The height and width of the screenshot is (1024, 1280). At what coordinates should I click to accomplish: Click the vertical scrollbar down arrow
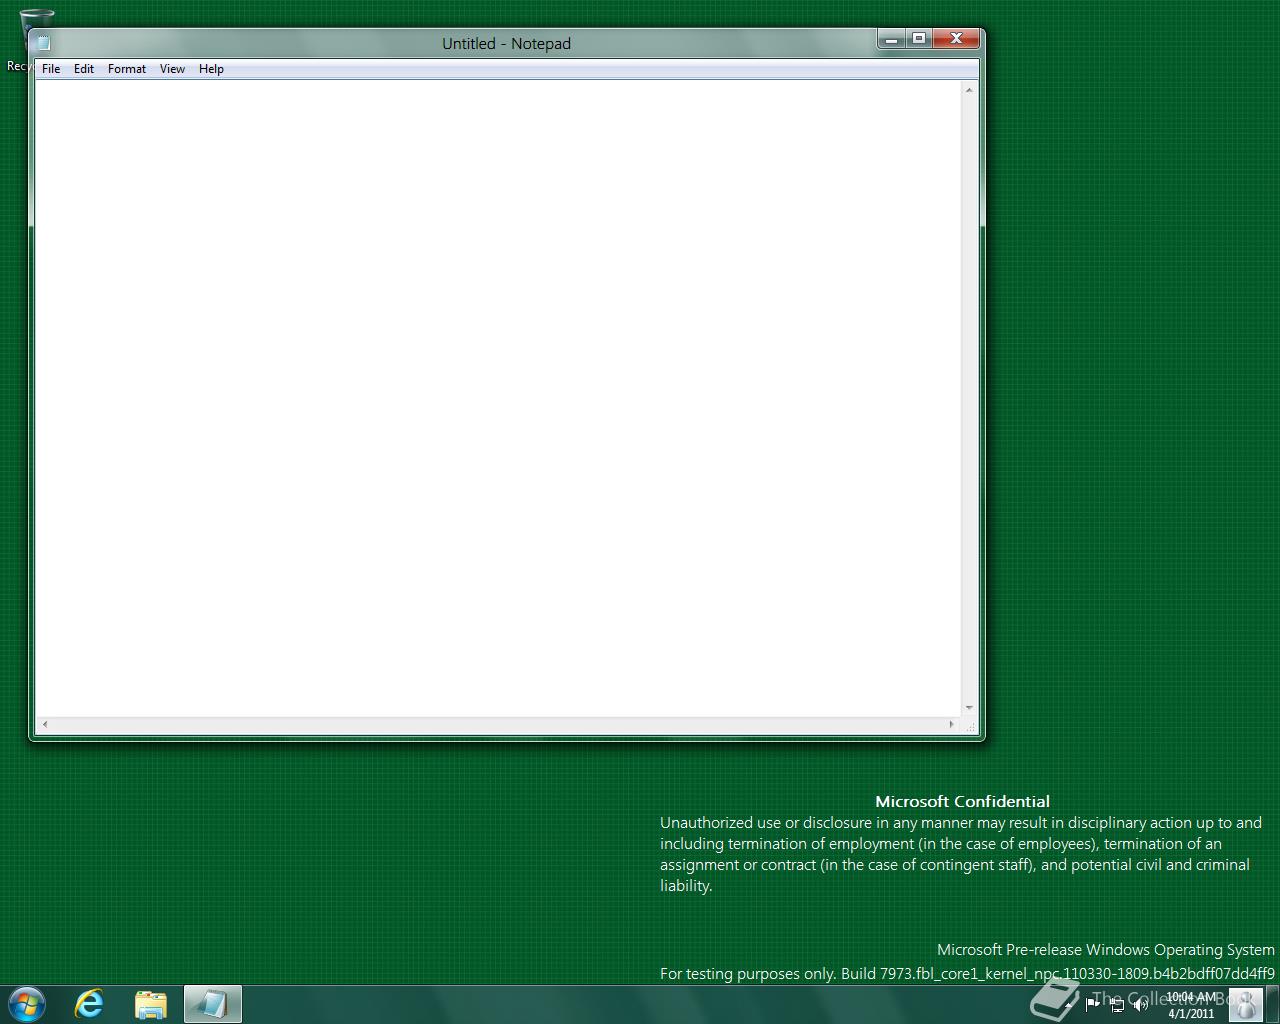969,708
